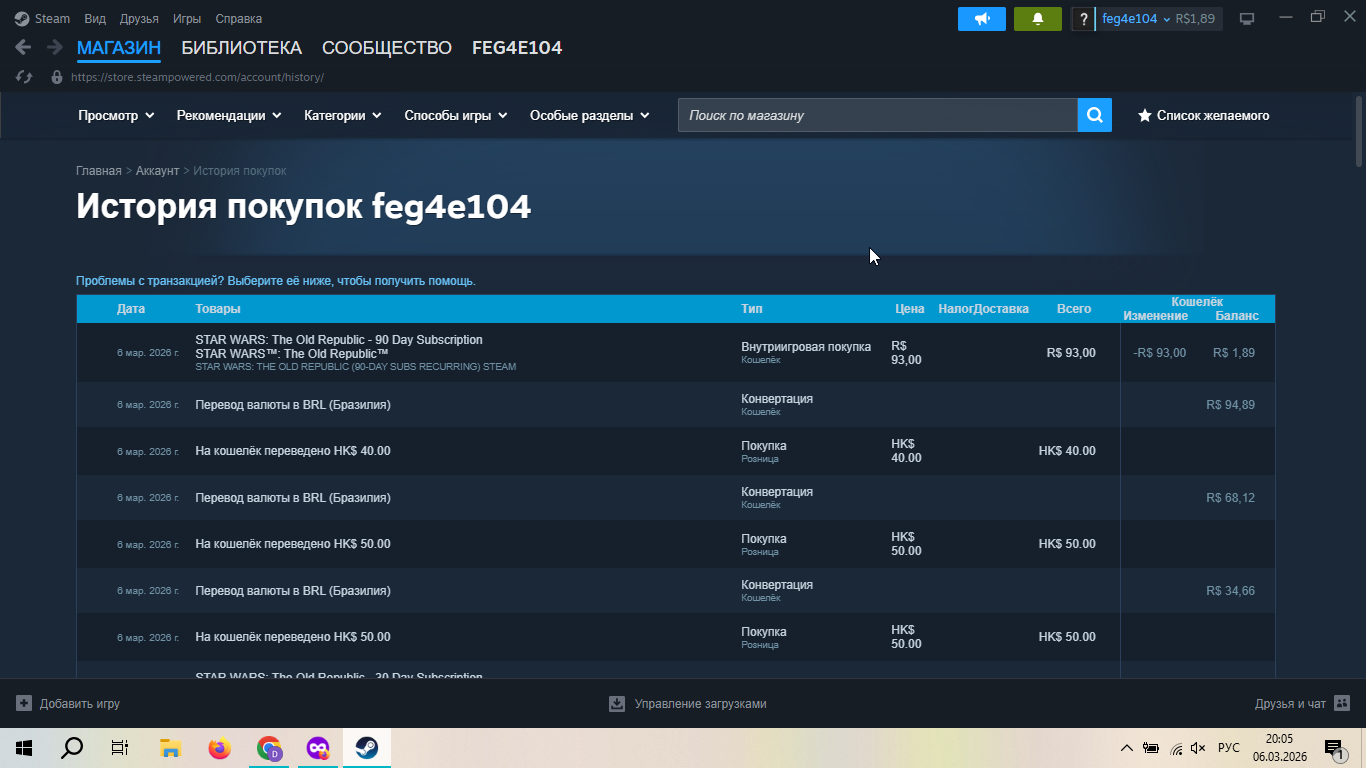1366x768 pixels.
Task: Reload the page with refresh icon
Action: [x=24, y=77]
